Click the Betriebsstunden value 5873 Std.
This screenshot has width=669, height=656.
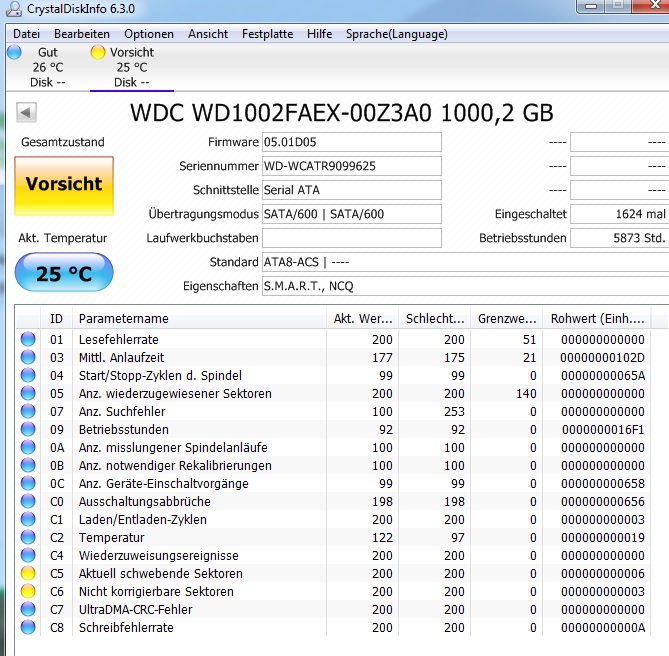620,238
